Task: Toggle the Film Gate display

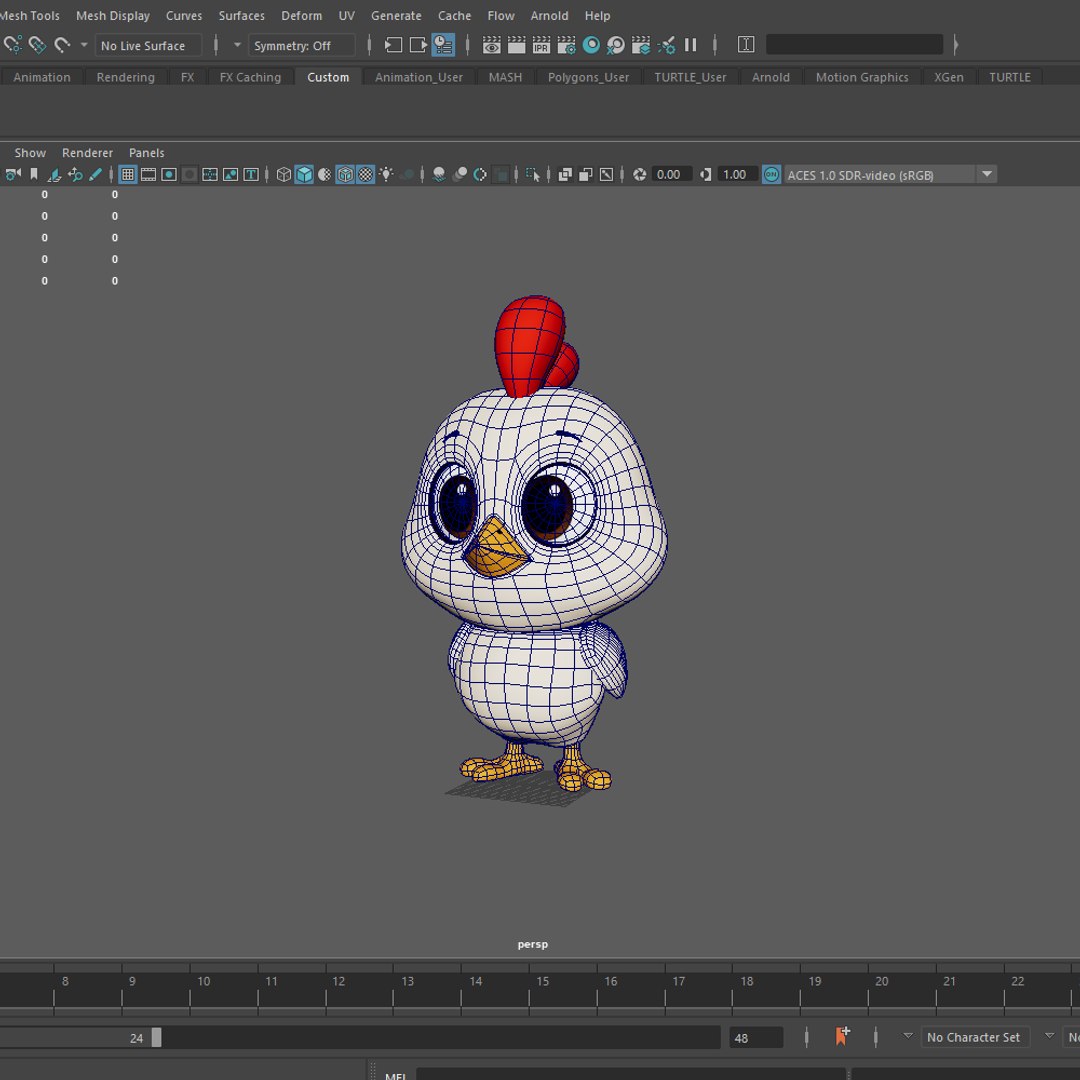Action: pyautogui.click(x=148, y=175)
